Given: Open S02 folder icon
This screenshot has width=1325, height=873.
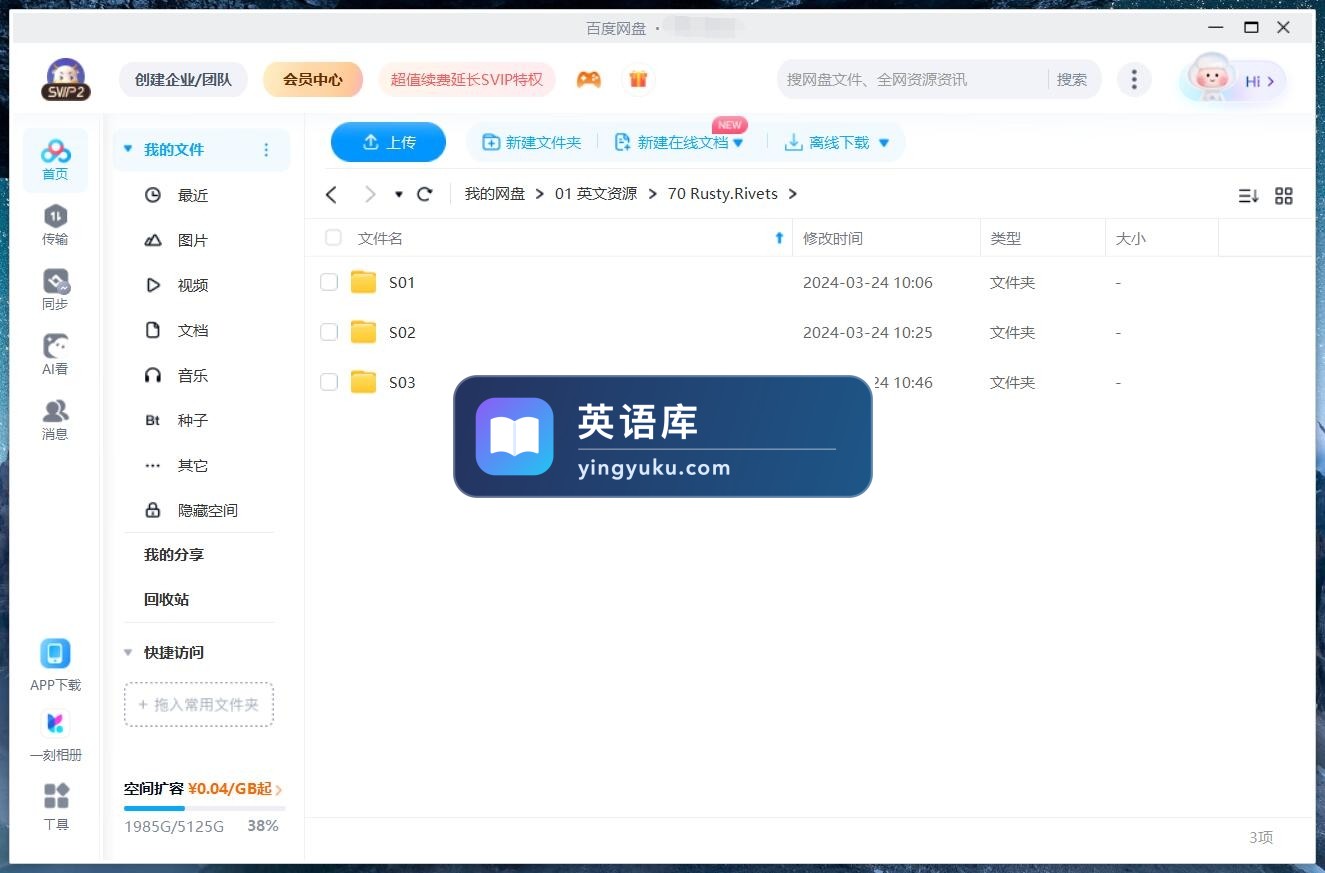Looking at the screenshot, I should point(363,332).
